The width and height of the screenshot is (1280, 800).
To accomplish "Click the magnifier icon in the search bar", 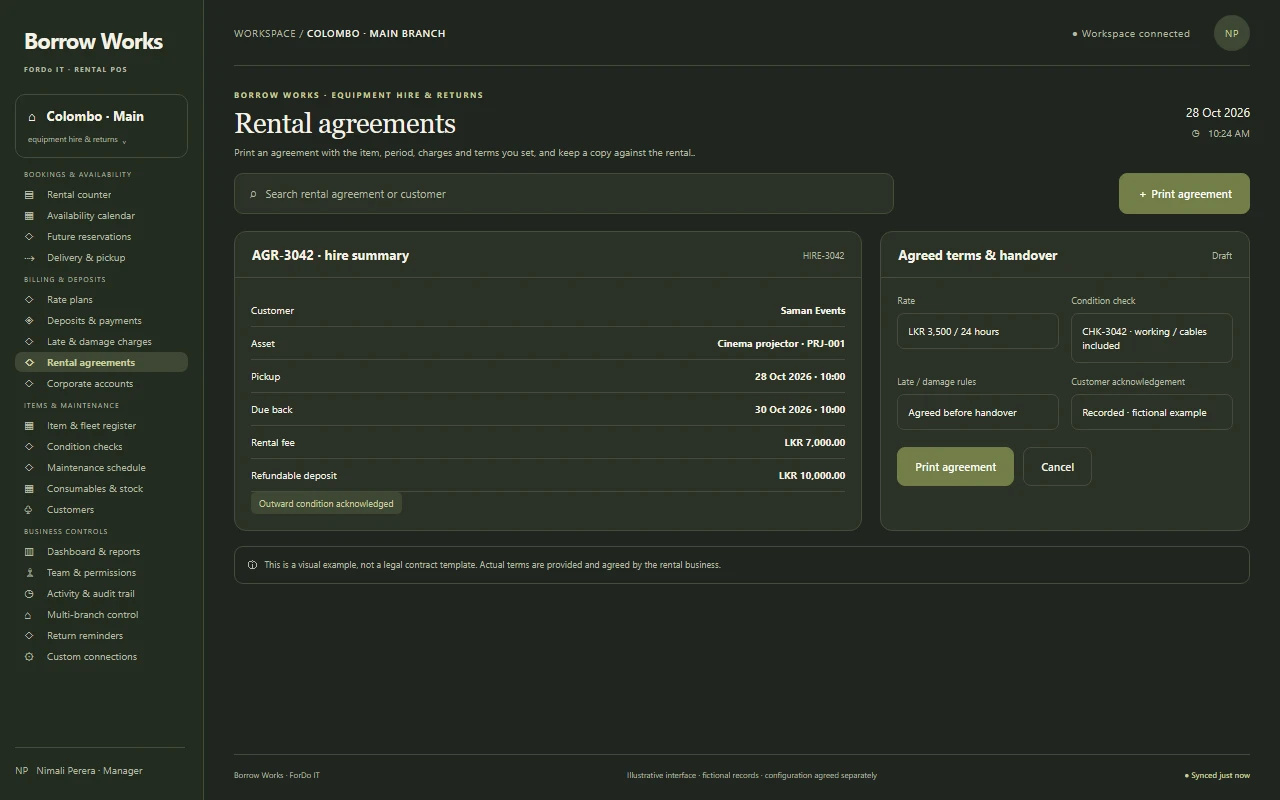I will pos(253,194).
